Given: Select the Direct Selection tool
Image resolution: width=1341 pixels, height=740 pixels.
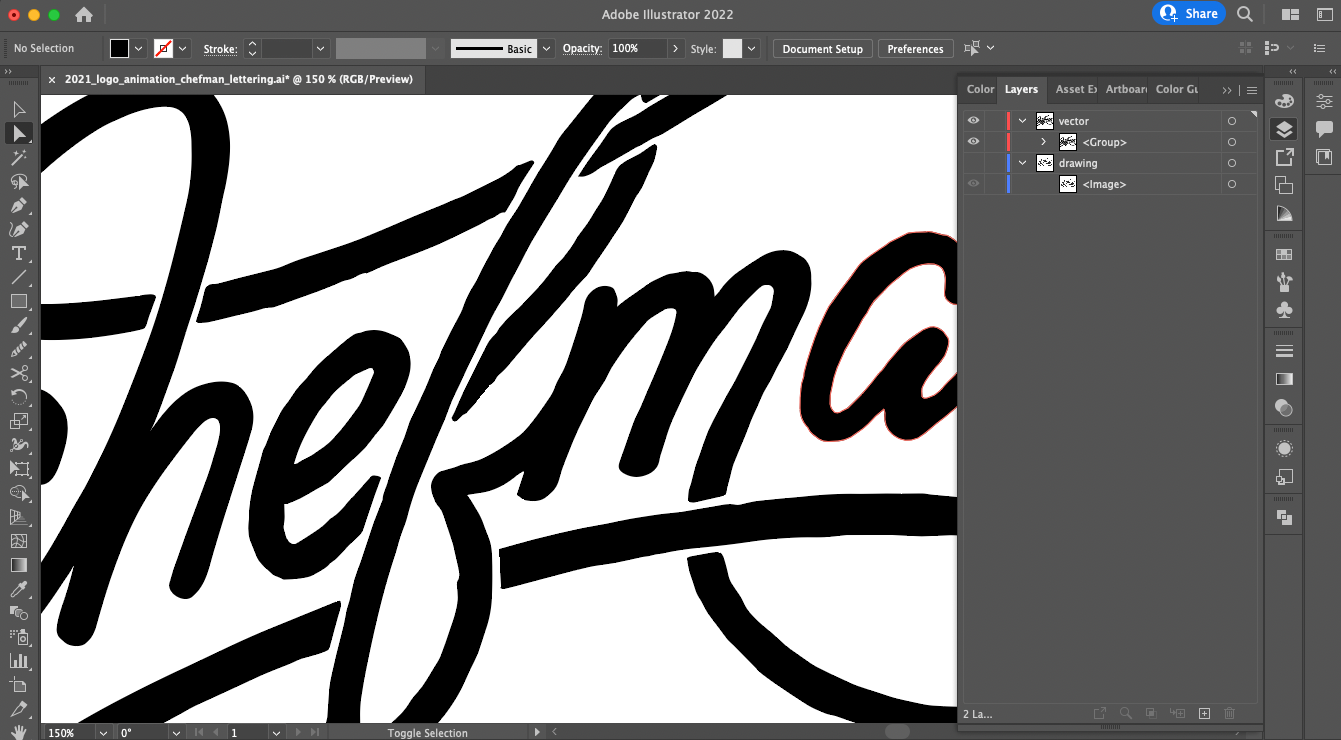Looking at the screenshot, I should [19, 132].
